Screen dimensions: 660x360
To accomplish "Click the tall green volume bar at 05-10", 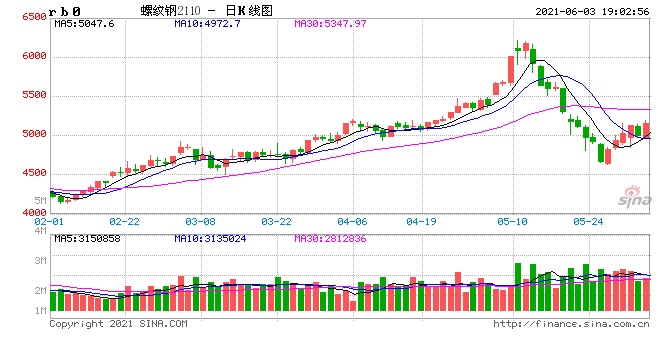I will [518, 287].
